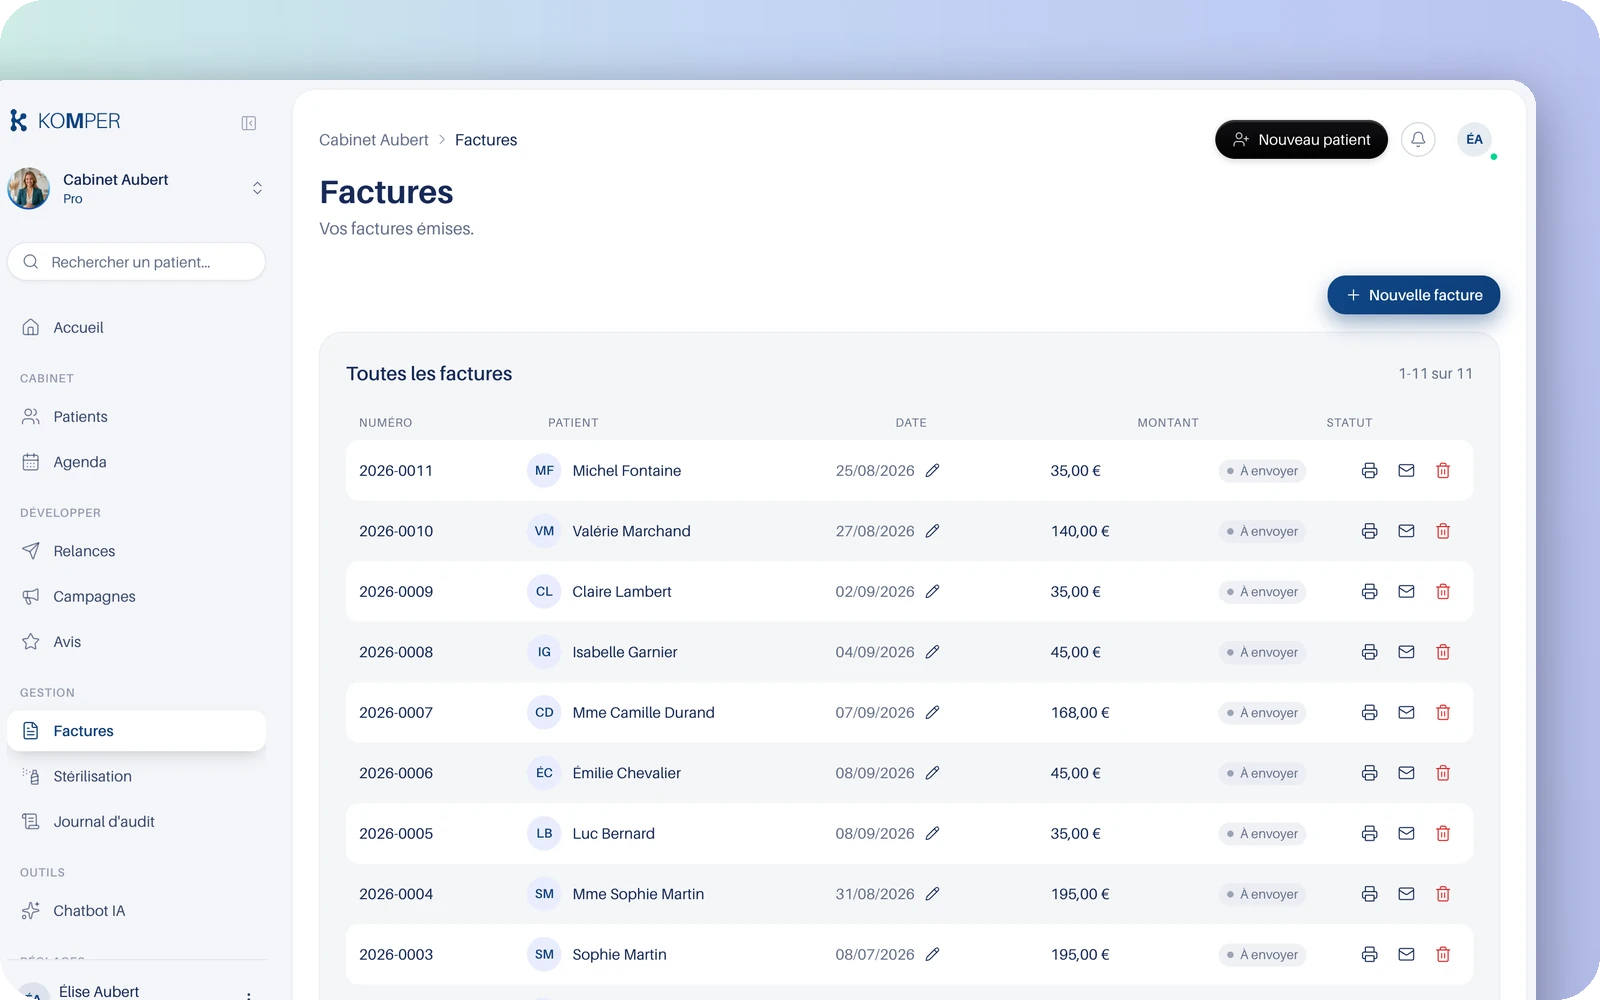This screenshot has height=1000, width=1600.
Task: Click the Komper logo
Action: tap(65, 121)
